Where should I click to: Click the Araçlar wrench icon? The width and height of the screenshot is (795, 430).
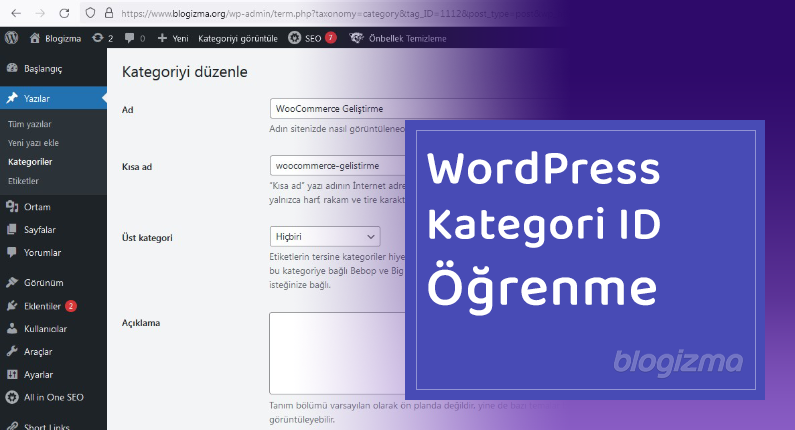pyautogui.click(x=12, y=351)
